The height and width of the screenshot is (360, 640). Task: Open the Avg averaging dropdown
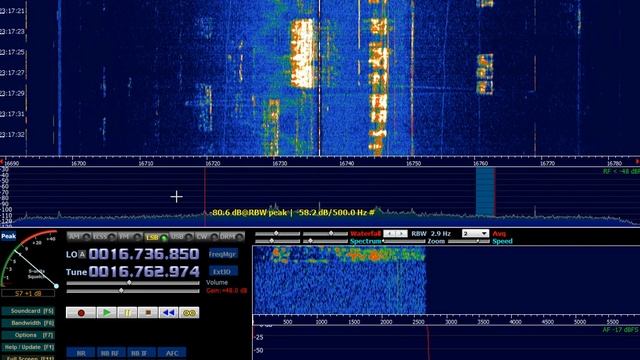[475, 233]
